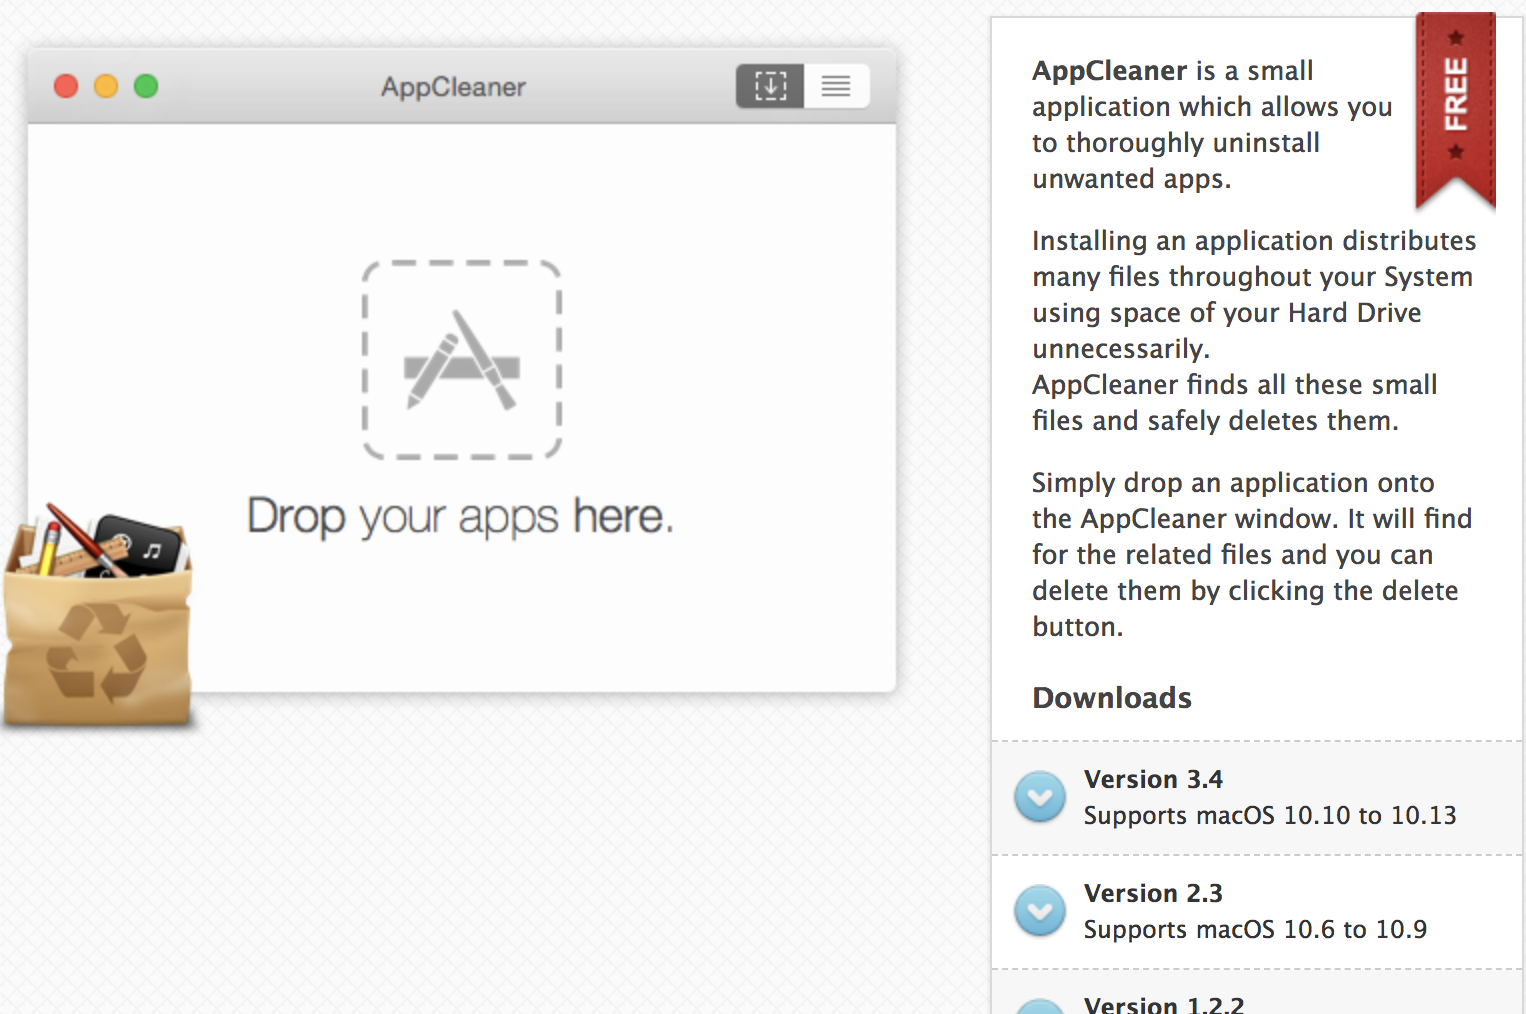Minimize the AppCleaner window with yellow button
The height and width of the screenshot is (1014, 1526).
click(x=106, y=86)
